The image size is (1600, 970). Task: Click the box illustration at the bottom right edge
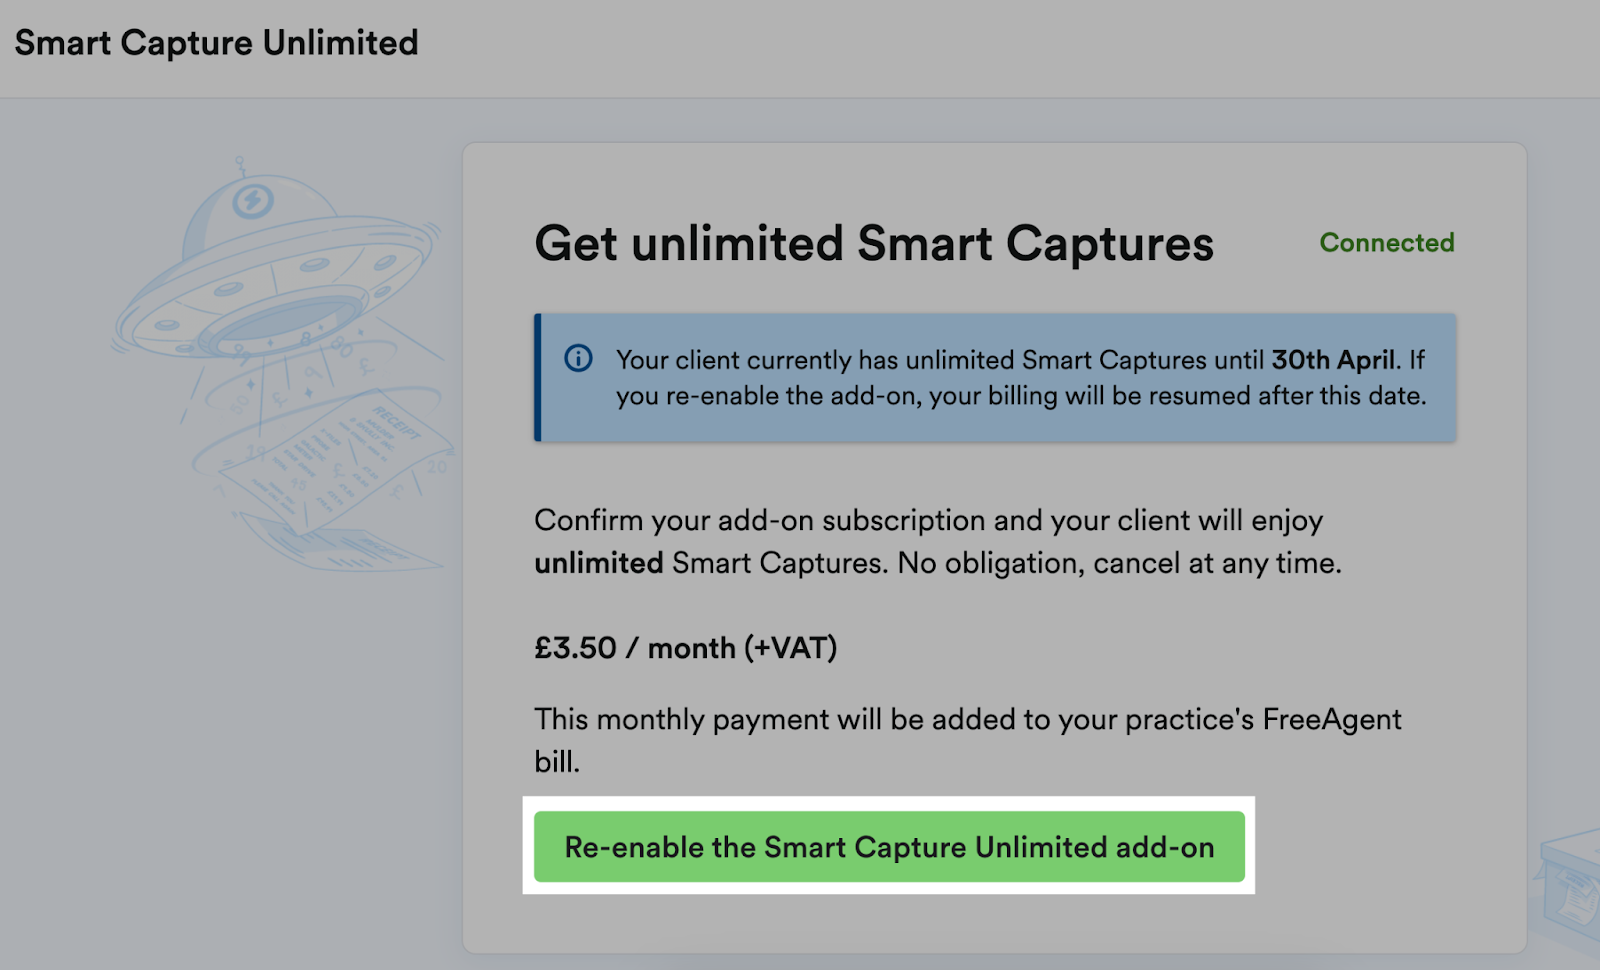1570,885
